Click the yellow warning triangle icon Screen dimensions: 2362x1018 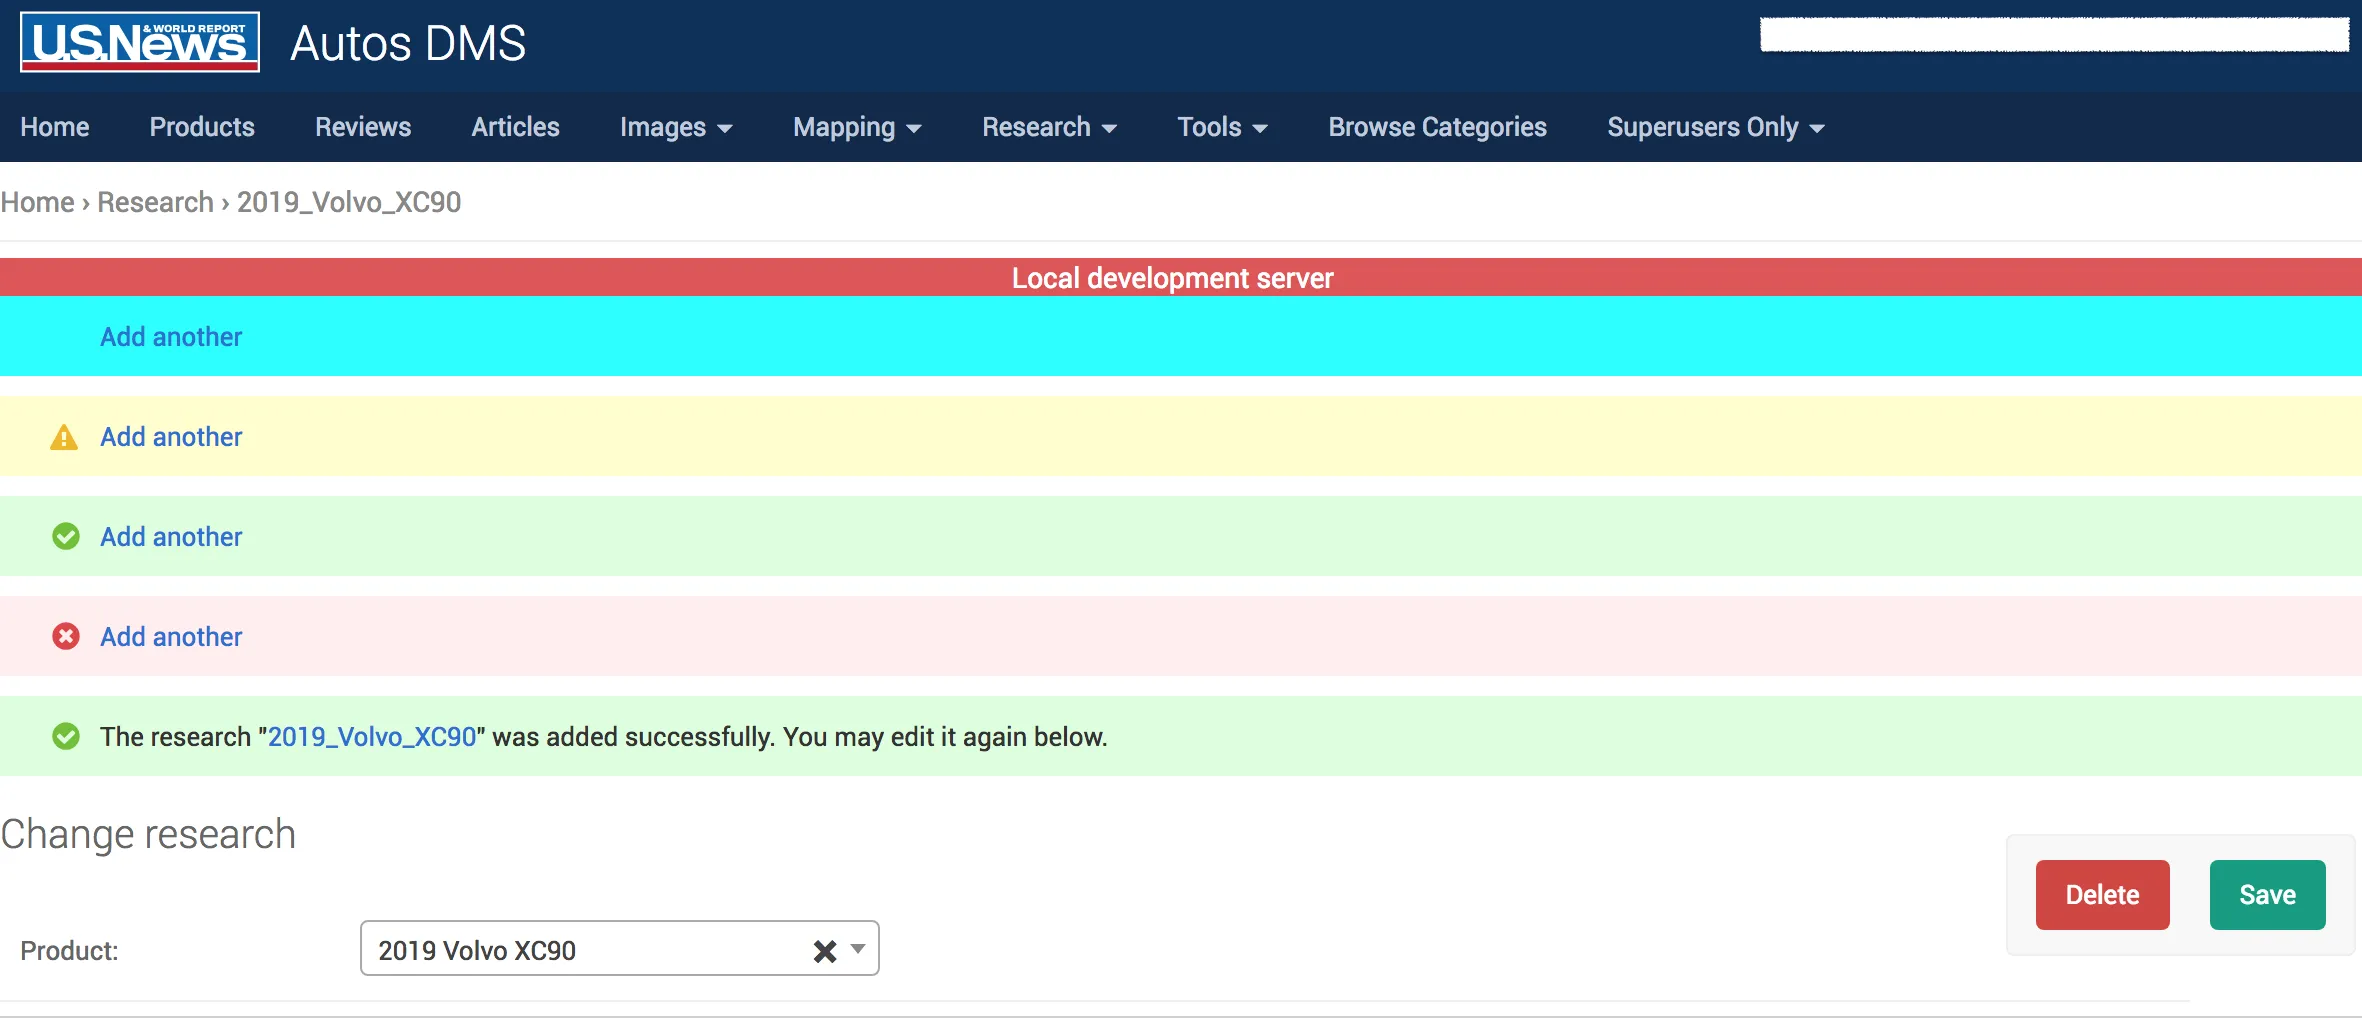coord(64,437)
